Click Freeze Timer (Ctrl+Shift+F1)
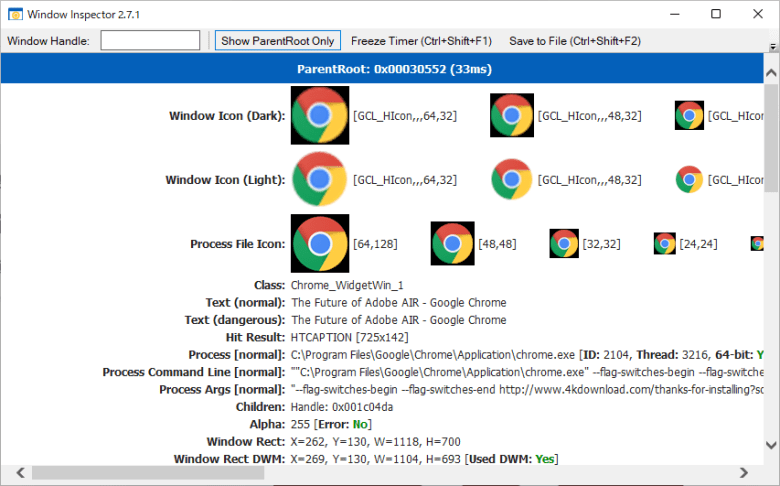The height and width of the screenshot is (486, 780). coord(421,41)
